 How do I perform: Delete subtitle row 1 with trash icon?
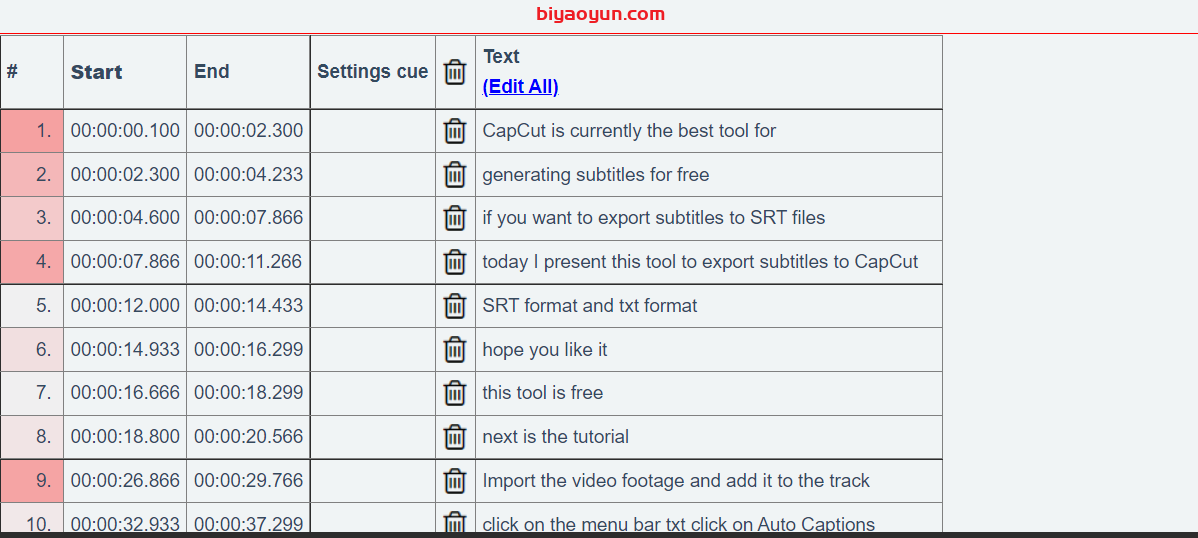(455, 131)
